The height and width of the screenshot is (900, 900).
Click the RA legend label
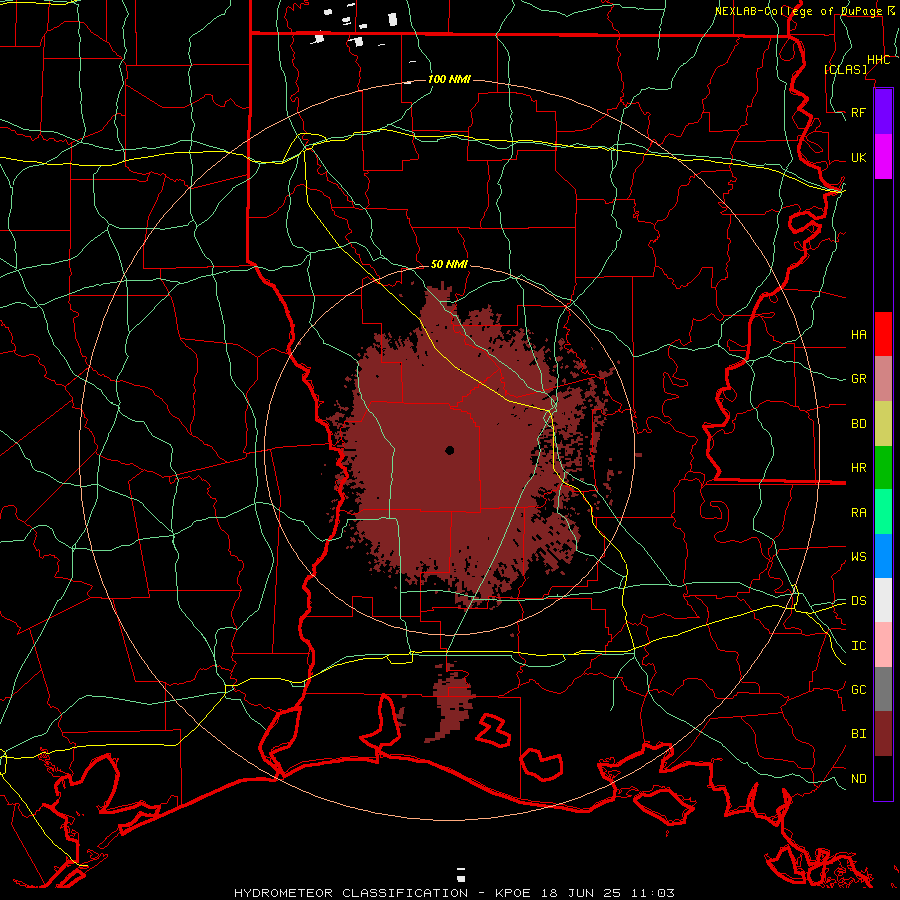pyautogui.click(x=858, y=513)
